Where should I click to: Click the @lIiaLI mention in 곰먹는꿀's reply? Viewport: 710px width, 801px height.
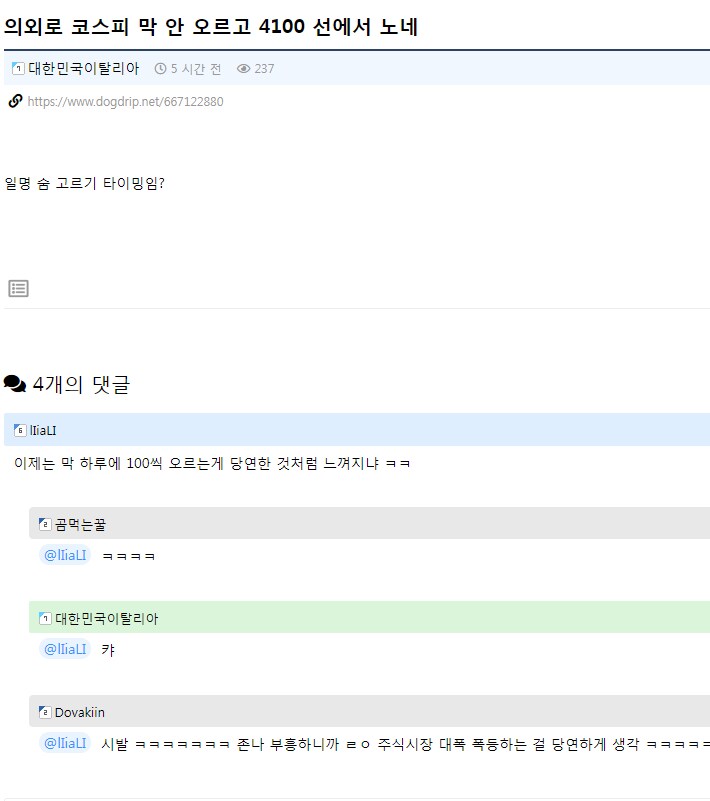65,555
